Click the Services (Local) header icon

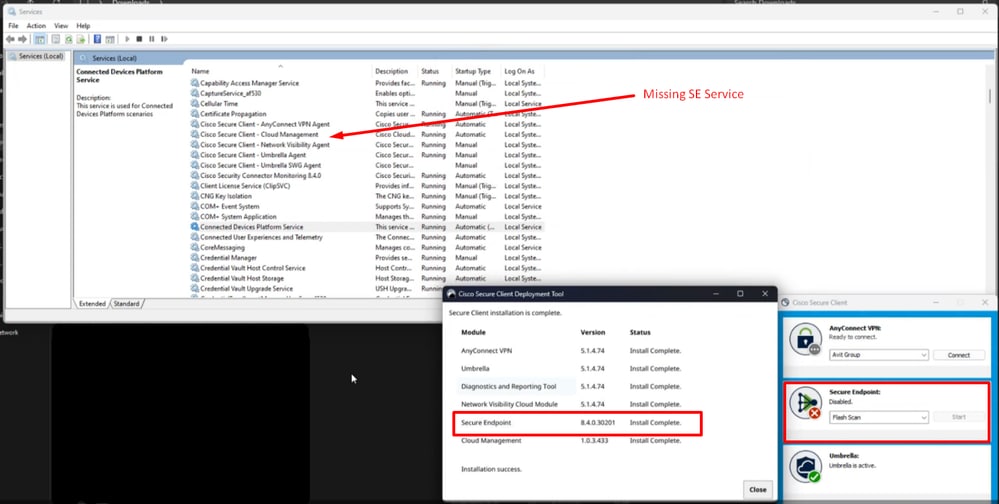click(83, 59)
